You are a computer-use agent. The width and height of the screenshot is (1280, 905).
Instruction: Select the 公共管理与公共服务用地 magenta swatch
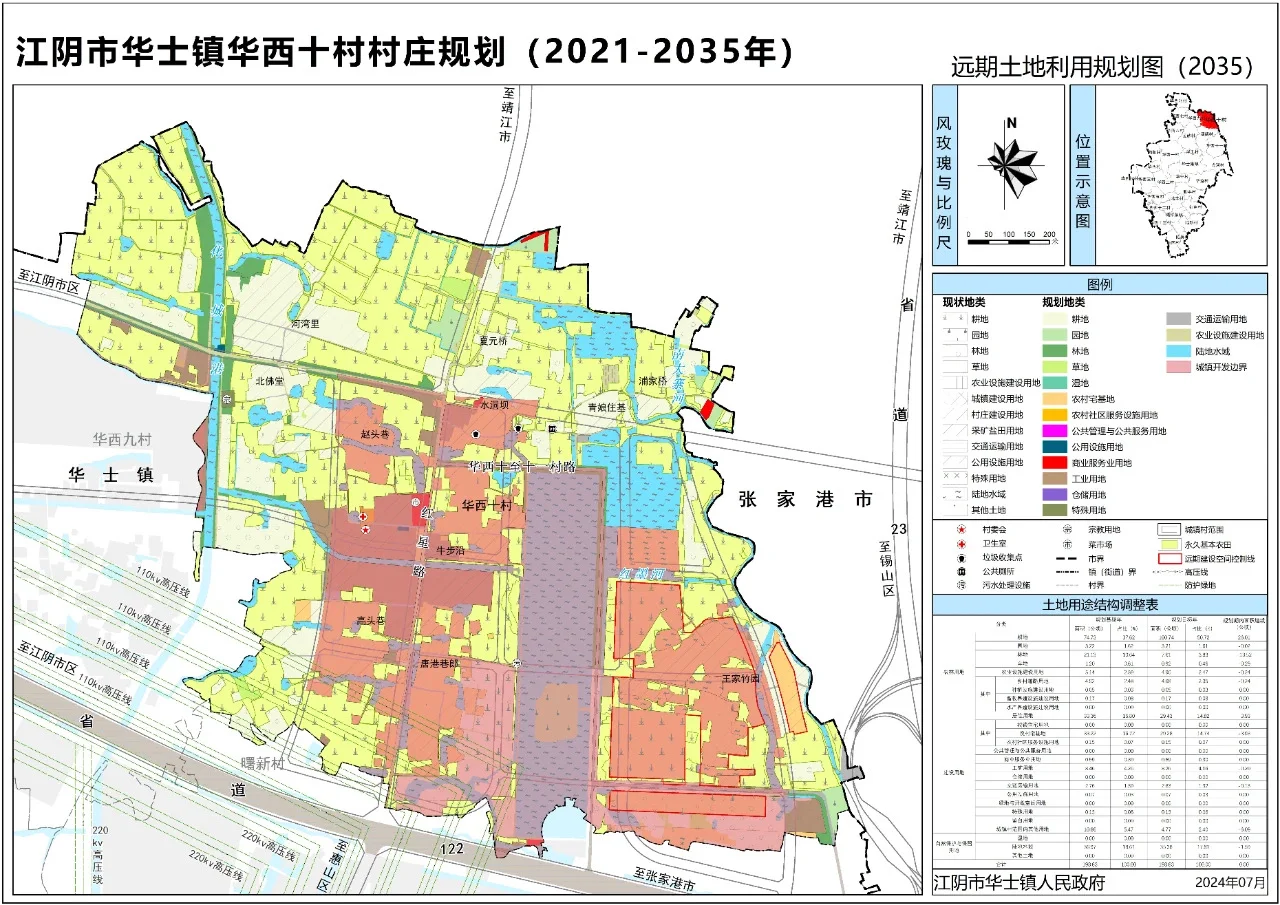click(x=1055, y=430)
